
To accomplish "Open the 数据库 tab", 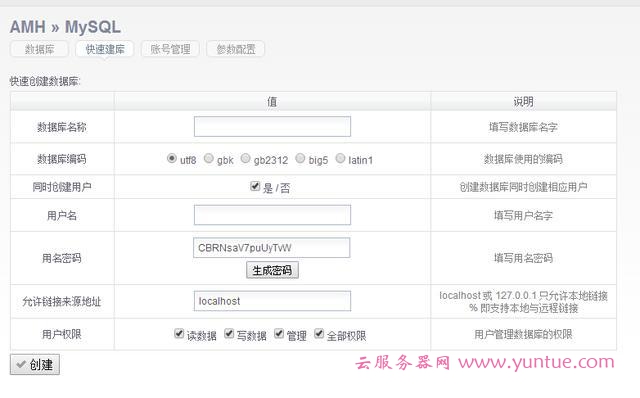I will 39,49.
